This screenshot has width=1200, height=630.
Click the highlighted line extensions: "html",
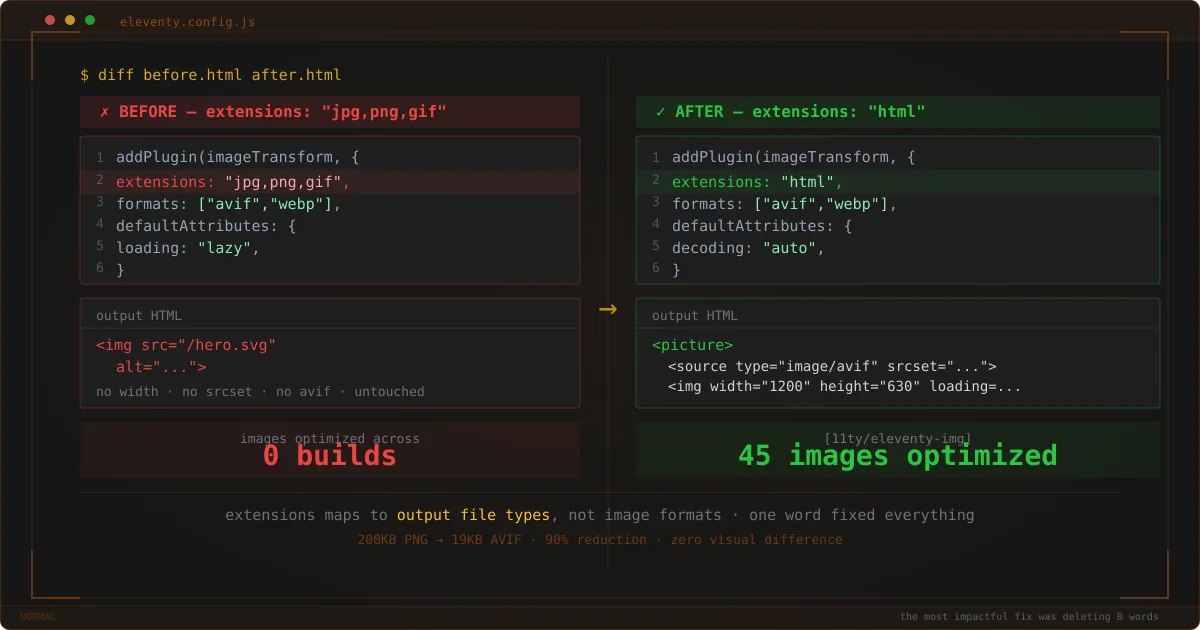tap(898, 182)
